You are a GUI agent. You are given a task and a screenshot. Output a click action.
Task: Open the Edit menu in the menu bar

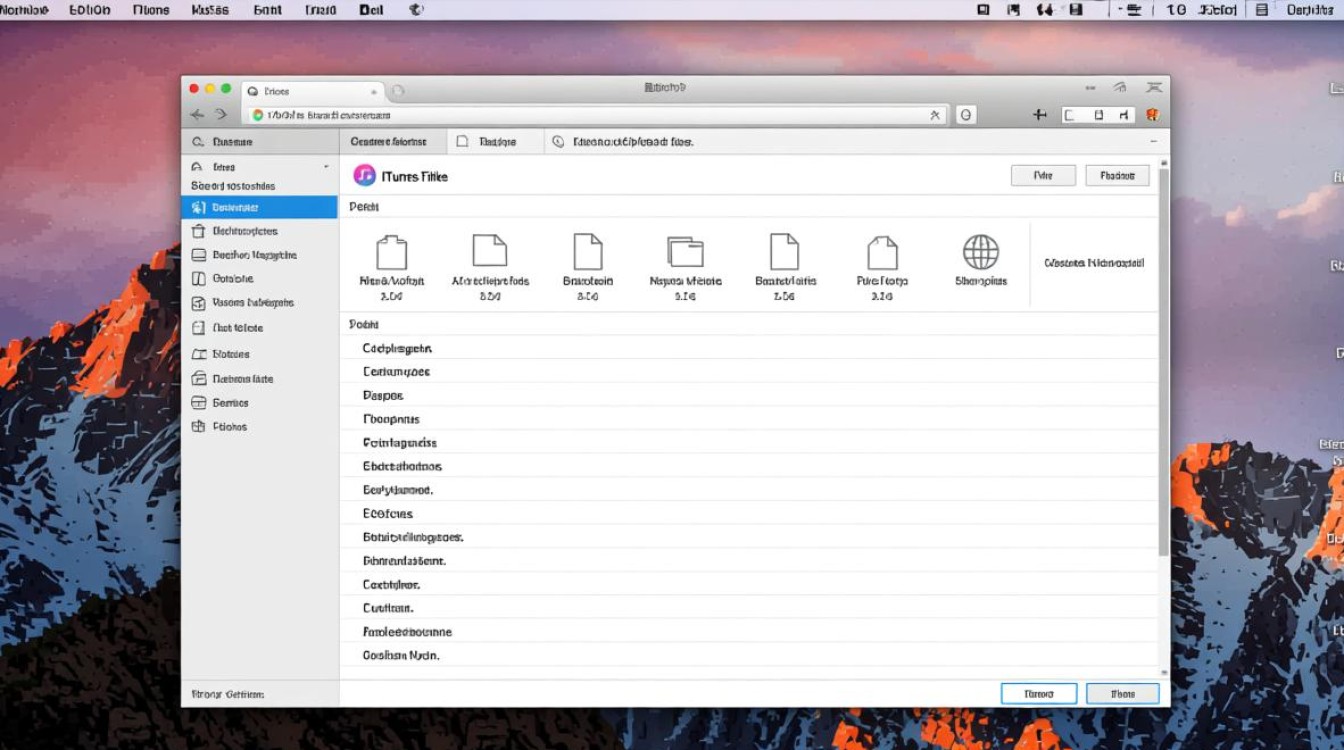[x=90, y=10]
